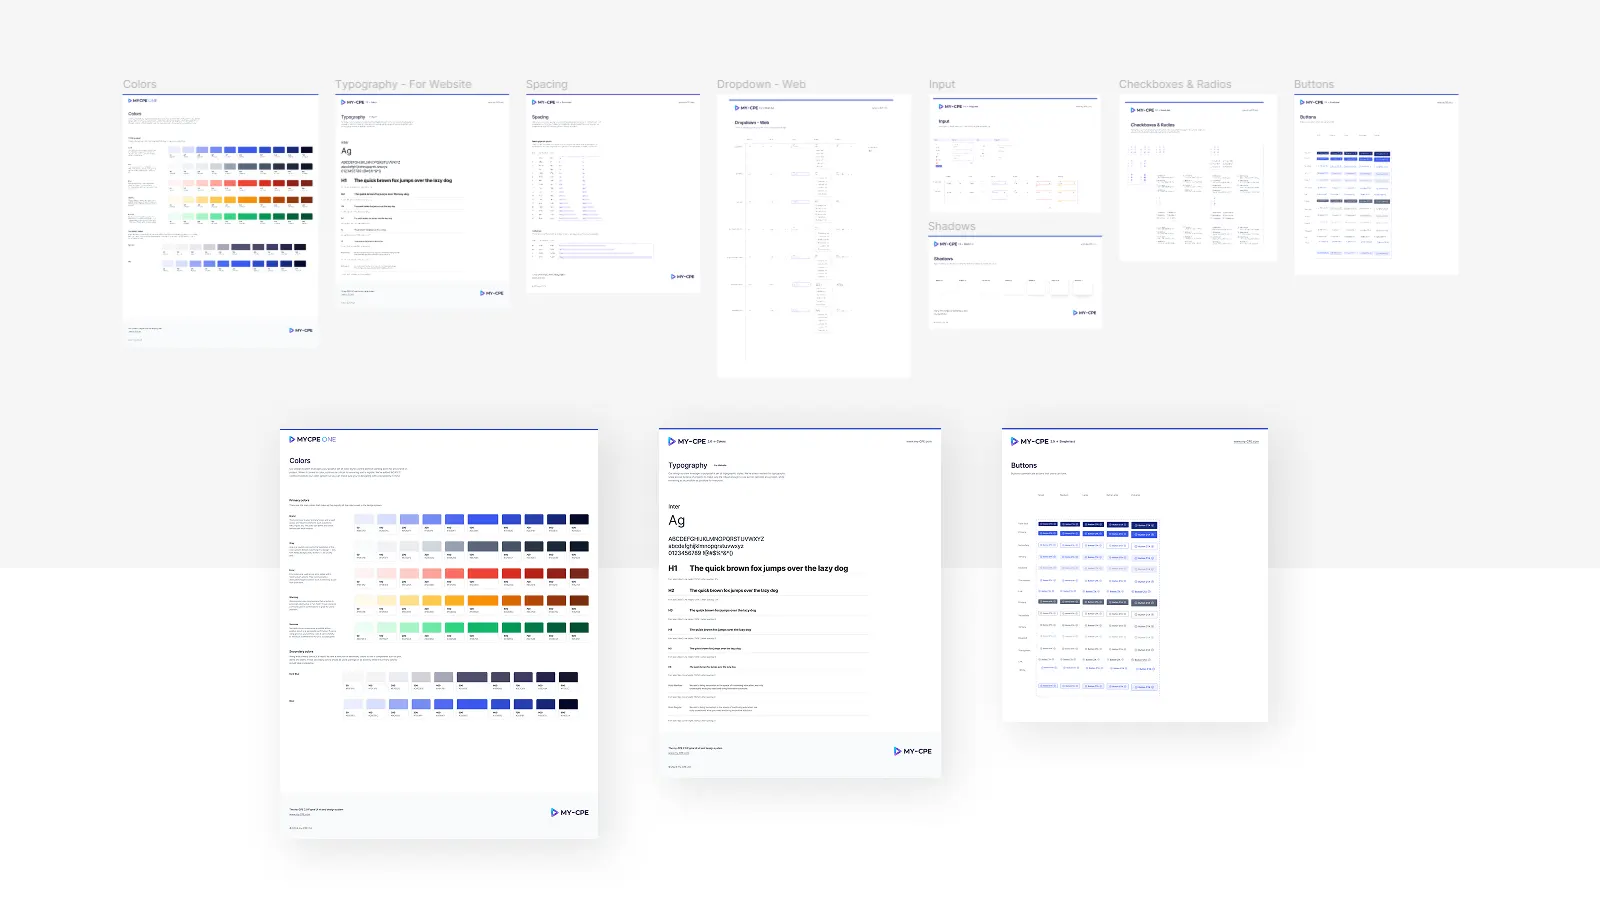Open the Shadows frame thumbnail
1600x900 pixels.
(x=1015, y=282)
